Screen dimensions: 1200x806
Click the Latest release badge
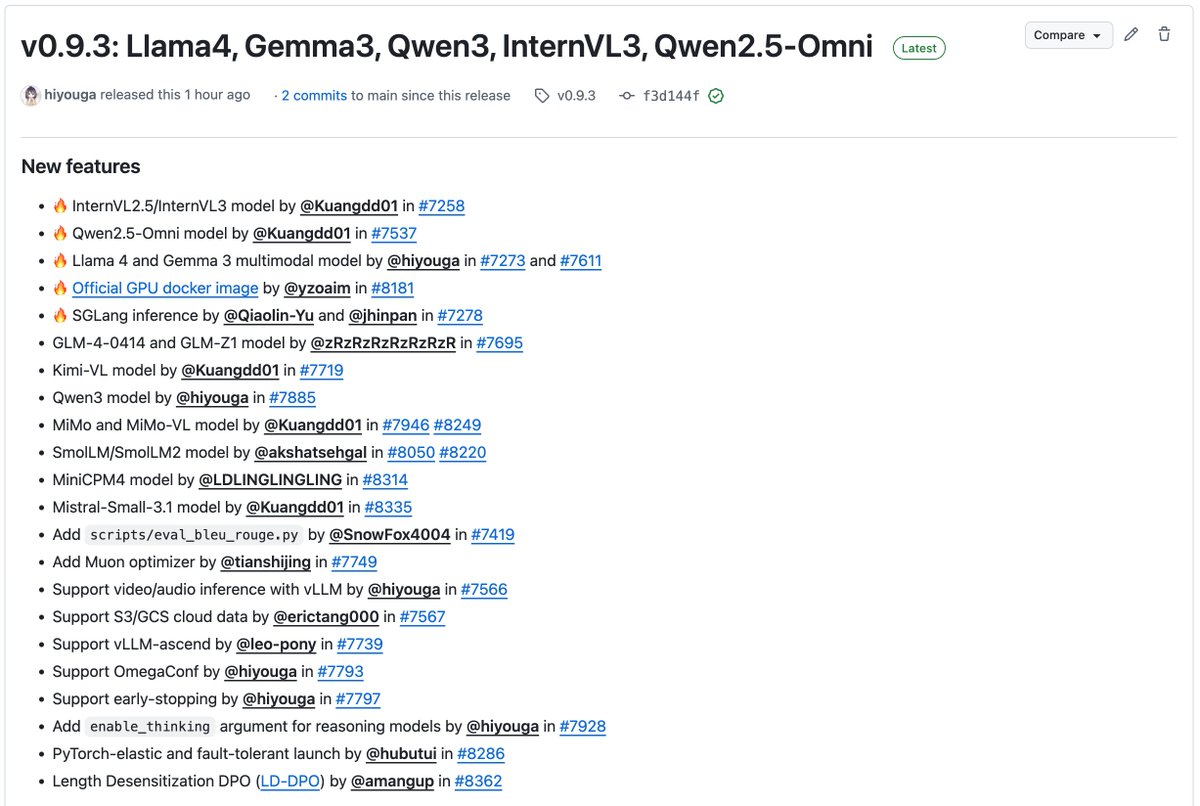click(x=919, y=48)
